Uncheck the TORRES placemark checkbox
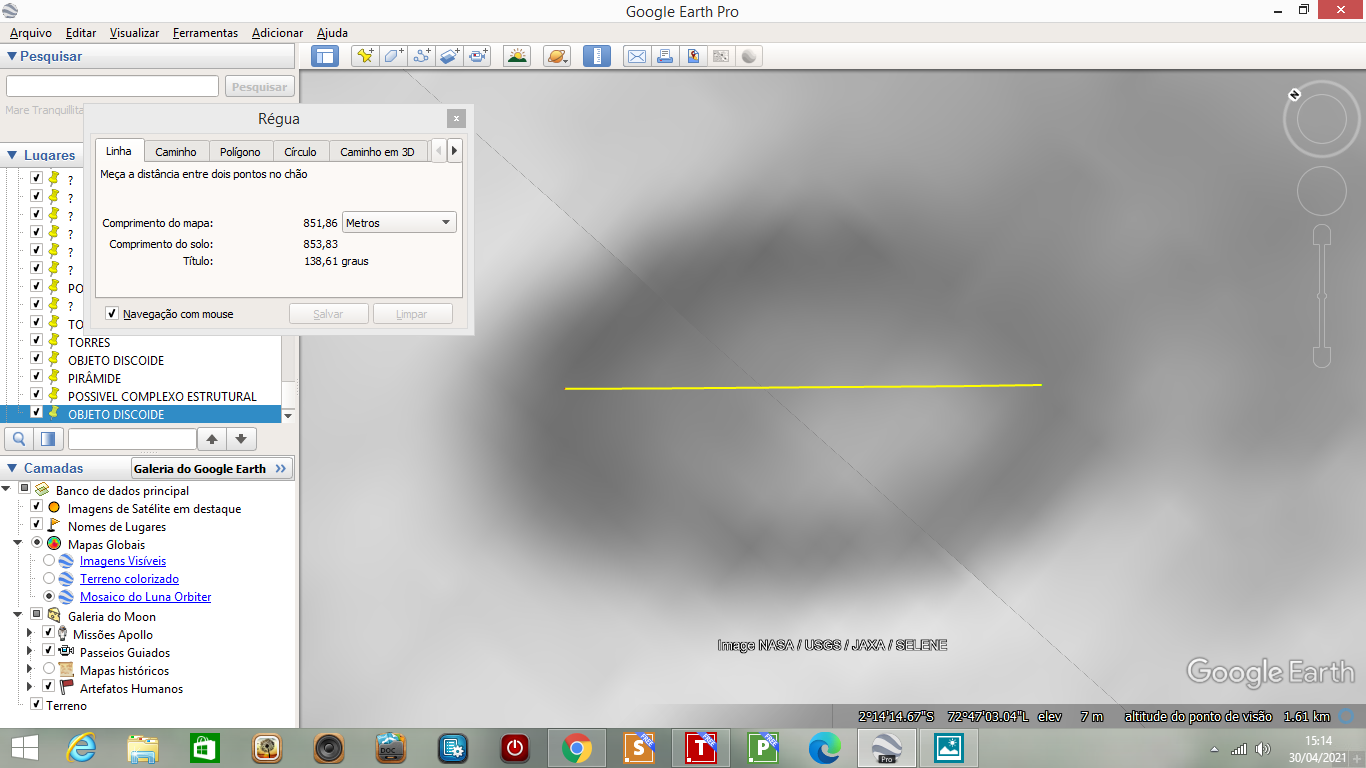The image size is (1366, 768). click(36, 341)
